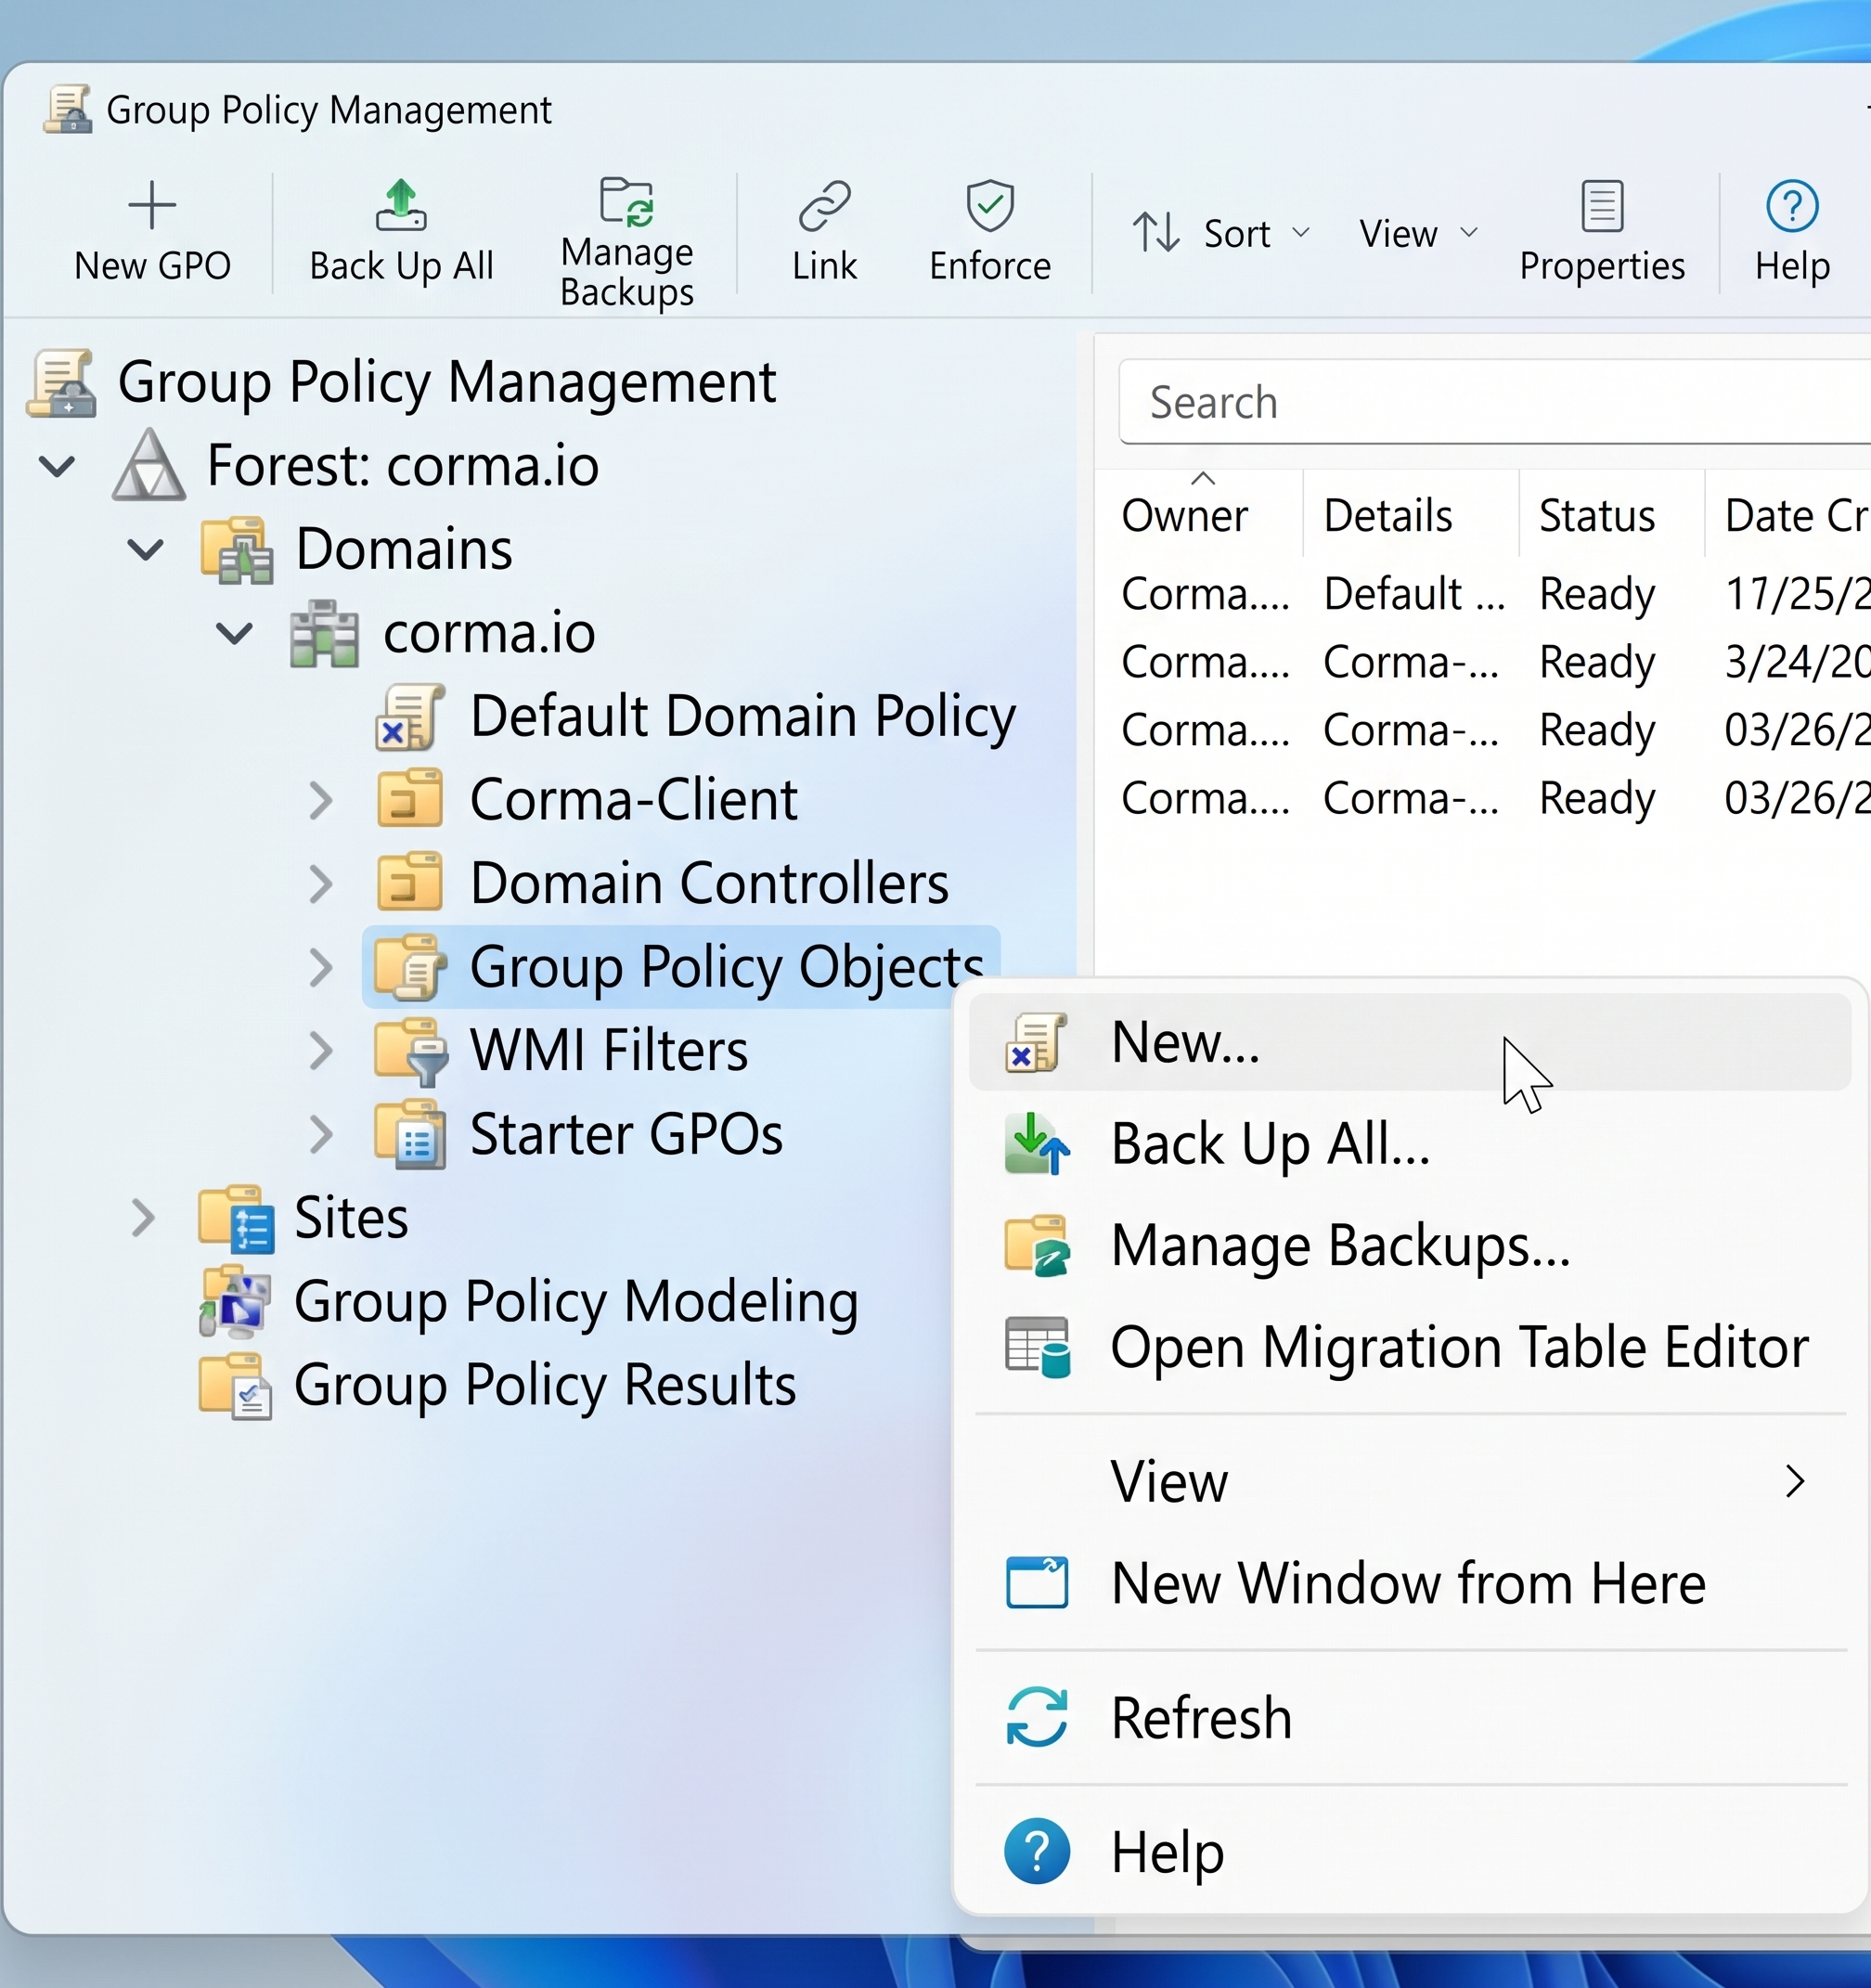The height and width of the screenshot is (1988, 1871).
Task: Click the Group Policy Modeling icon
Action: [x=236, y=1302]
